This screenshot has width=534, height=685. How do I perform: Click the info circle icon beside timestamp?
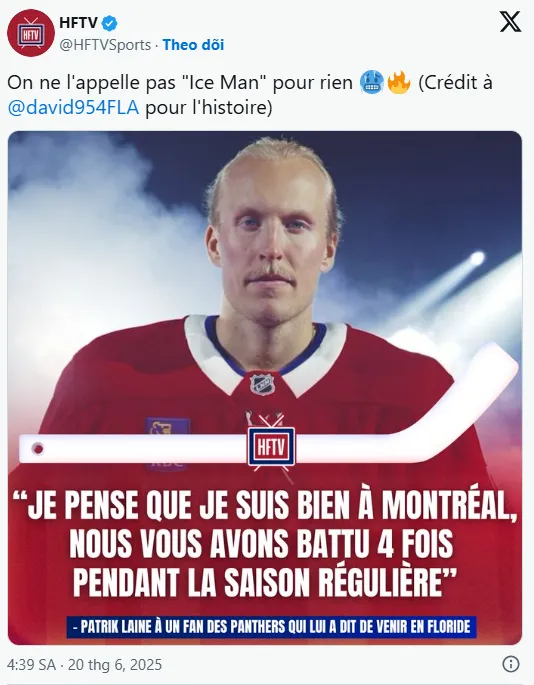510,664
